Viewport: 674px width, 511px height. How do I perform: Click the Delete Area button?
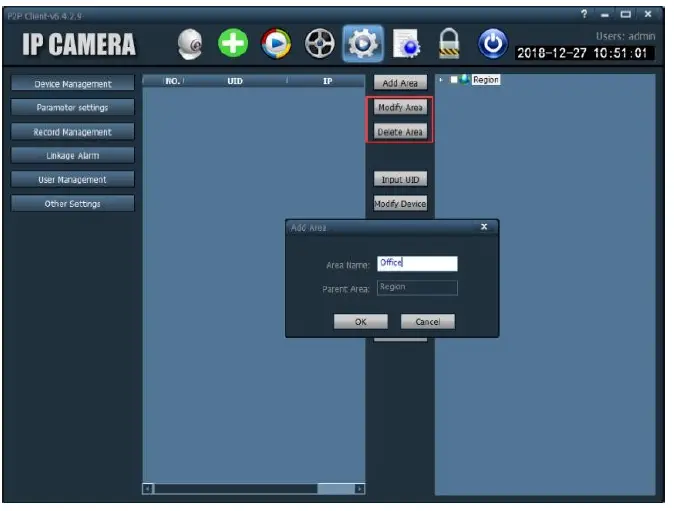(x=400, y=132)
